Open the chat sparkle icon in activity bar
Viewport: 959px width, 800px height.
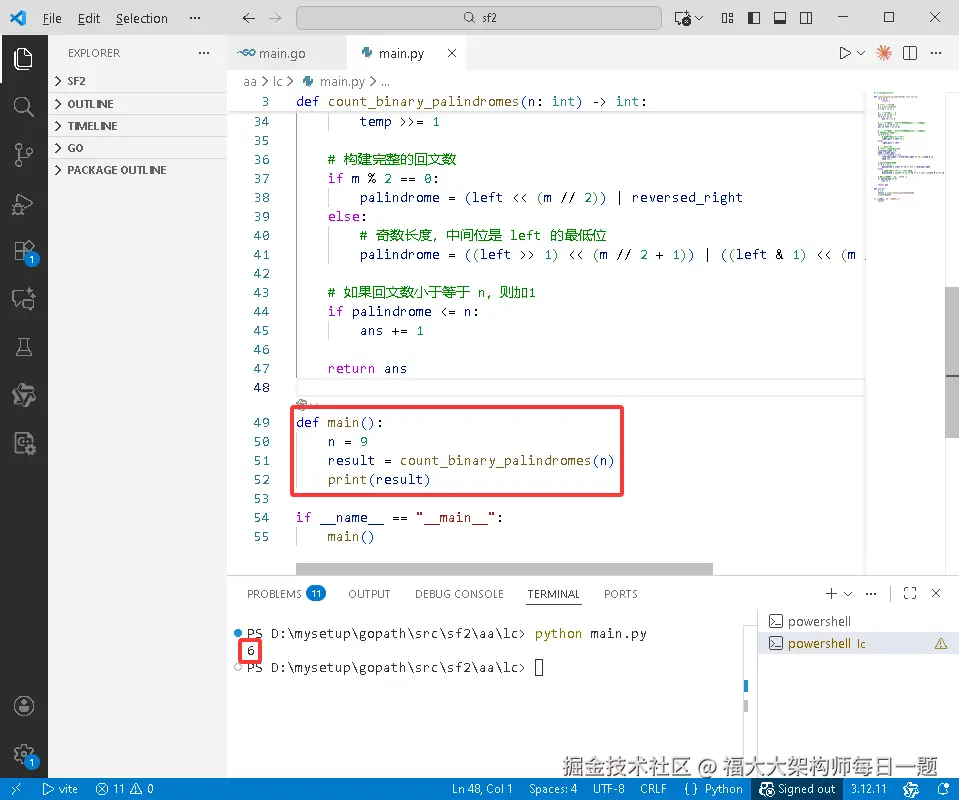click(23, 299)
